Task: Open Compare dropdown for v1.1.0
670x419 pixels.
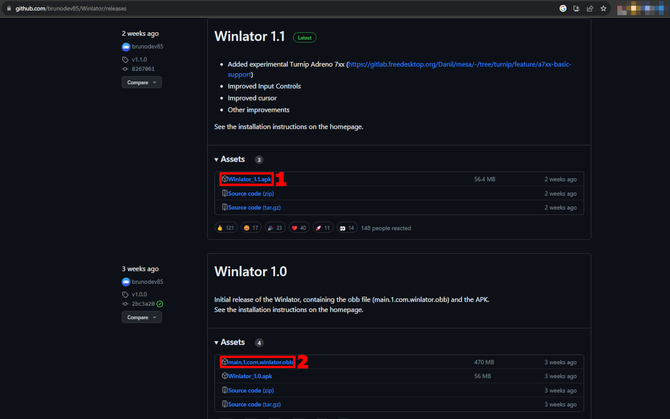Action: (x=141, y=82)
